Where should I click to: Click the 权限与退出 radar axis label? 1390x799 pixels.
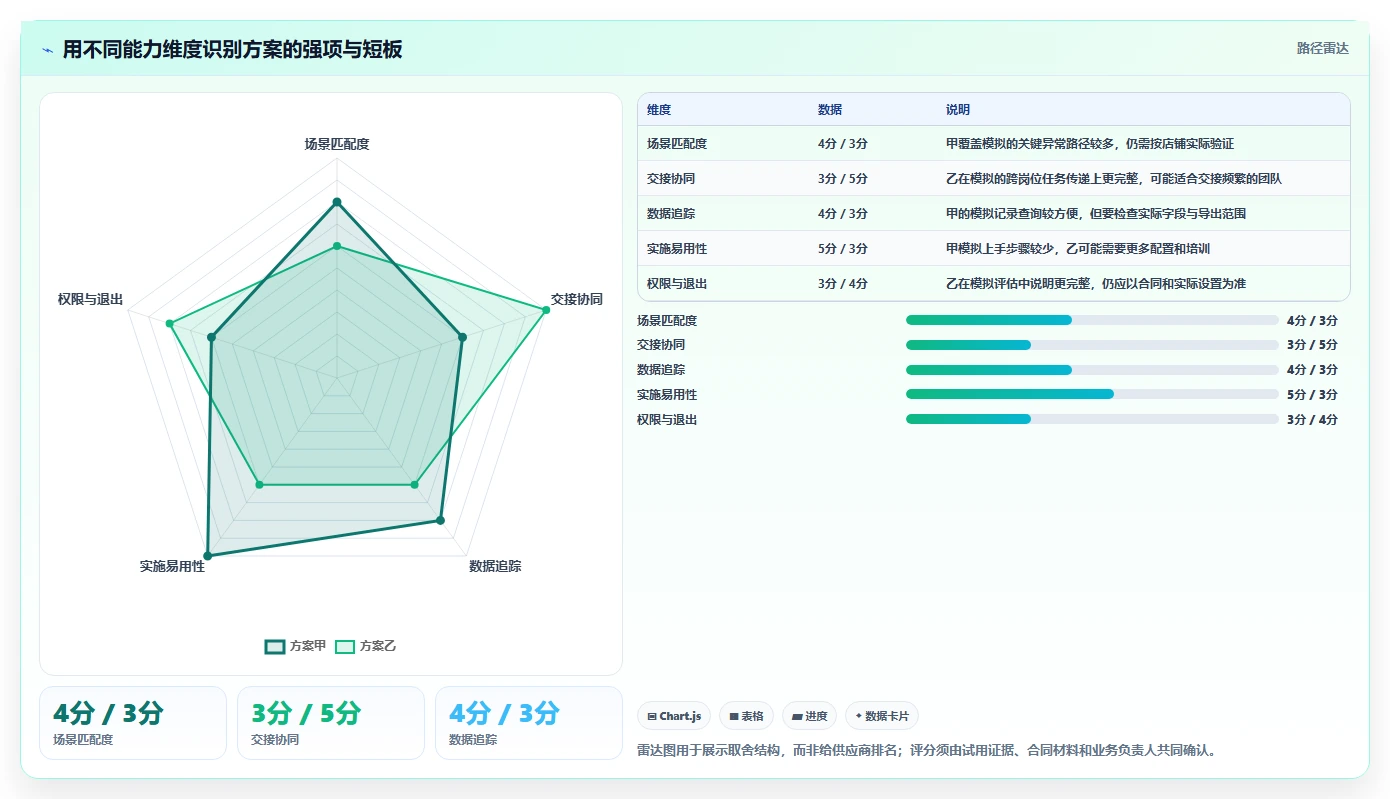[90, 299]
